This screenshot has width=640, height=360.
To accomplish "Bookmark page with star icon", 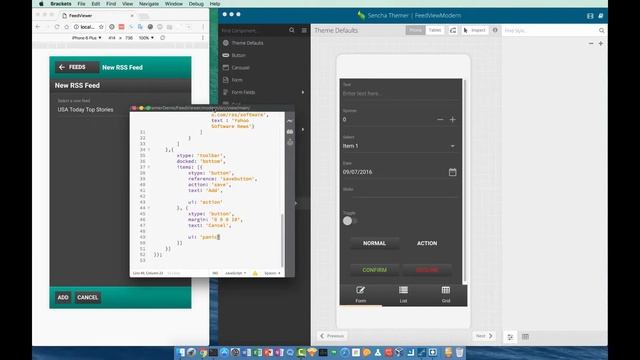I will pyautogui.click(x=101, y=27).
